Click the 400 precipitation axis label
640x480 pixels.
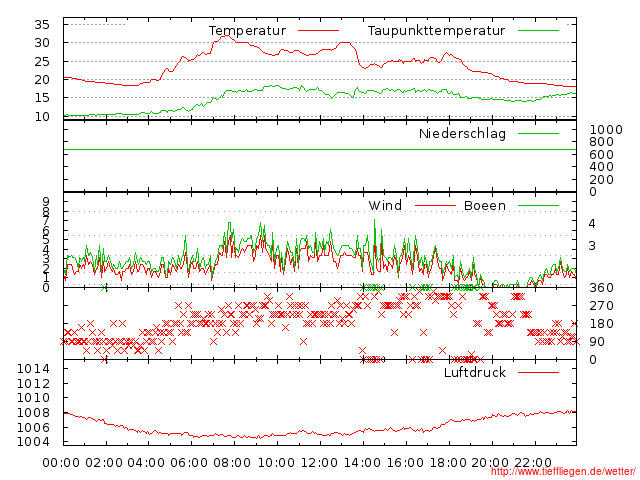coord(602,167)
